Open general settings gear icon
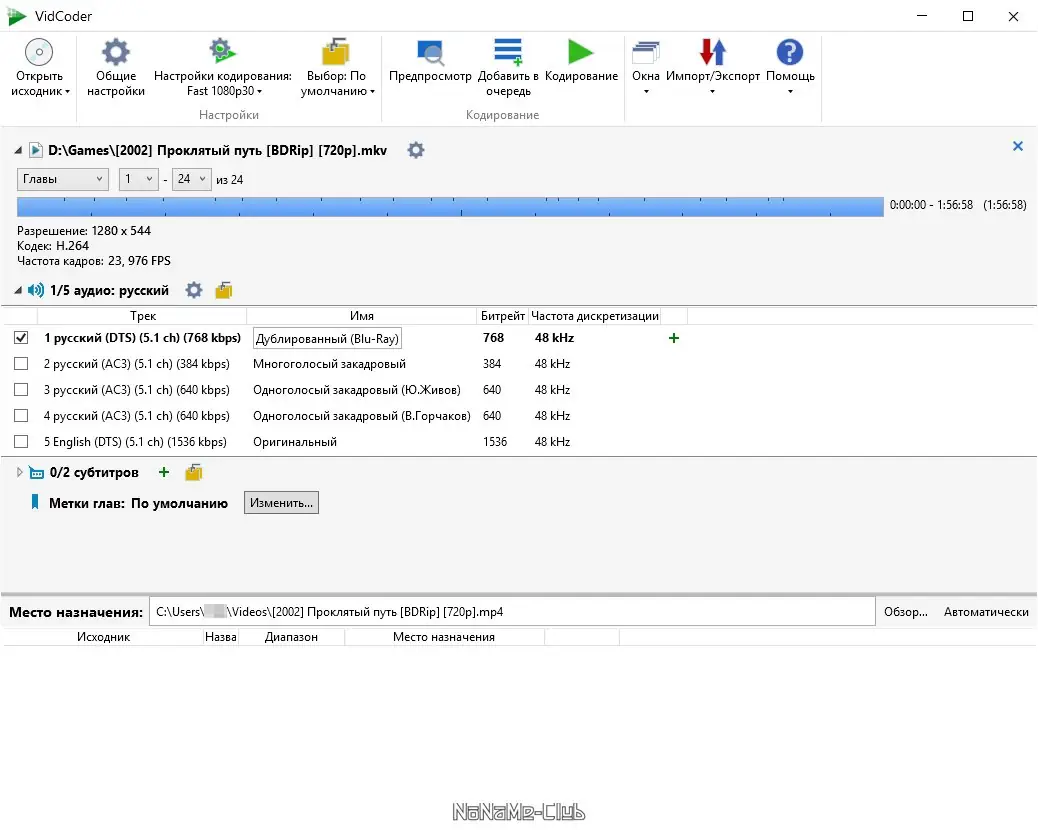This screenshot has height=830, width=1038. click(x=116, y=52)
